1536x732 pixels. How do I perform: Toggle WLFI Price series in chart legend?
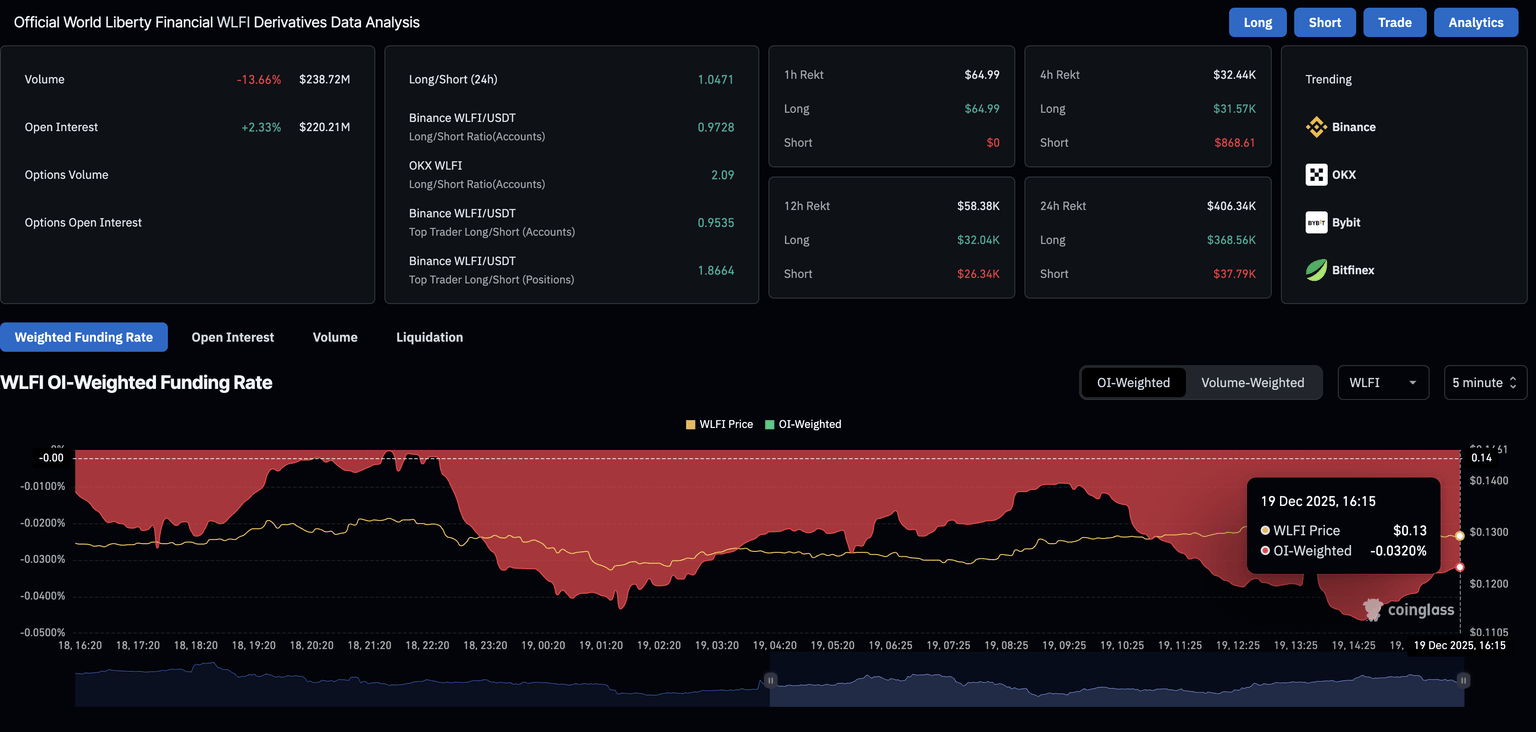[719, 424]
